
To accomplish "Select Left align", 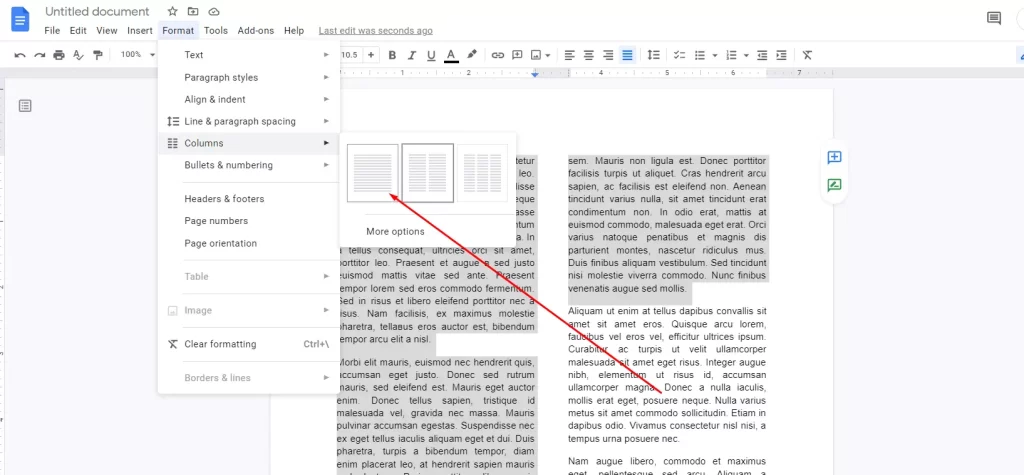I will tap(569, 55).
